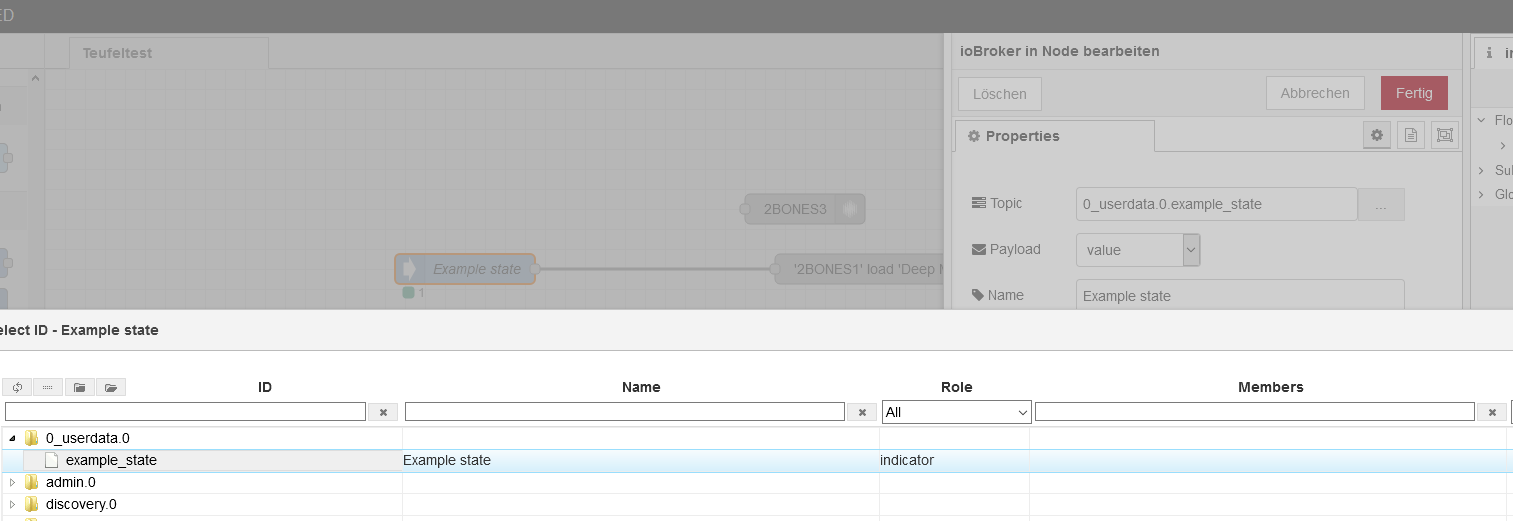Screen dimensions: 1513x521
Task: Expand the discovery.0 tree node
Action: point(12,504)
